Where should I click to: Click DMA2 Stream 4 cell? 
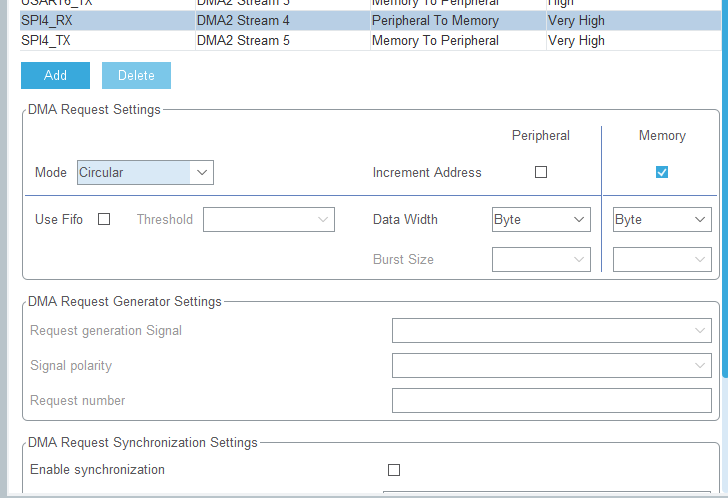tap(282, 20)
